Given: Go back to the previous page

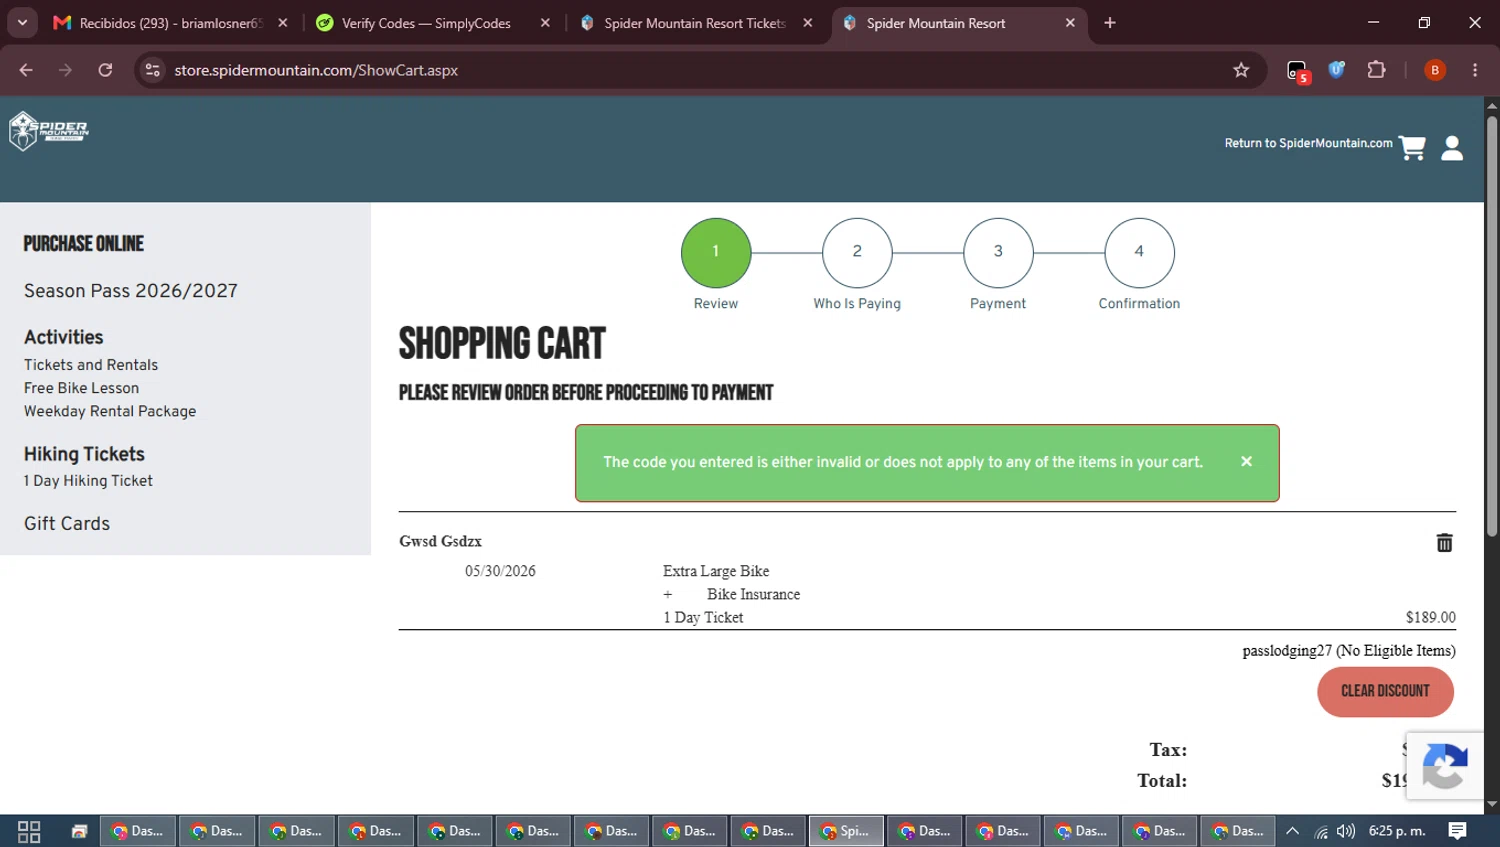Looking at the screenshot, I should (x=26, y=70).
